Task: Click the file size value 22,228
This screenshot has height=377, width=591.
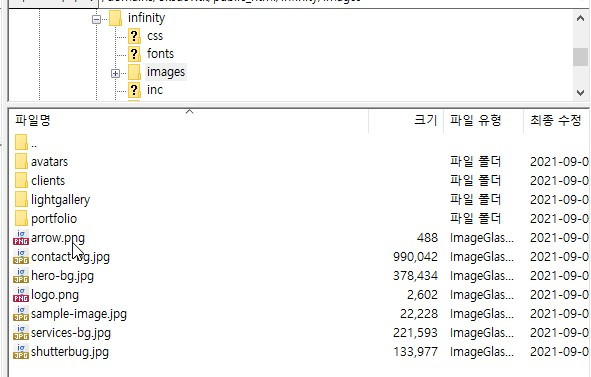Action: click(419, 314)
